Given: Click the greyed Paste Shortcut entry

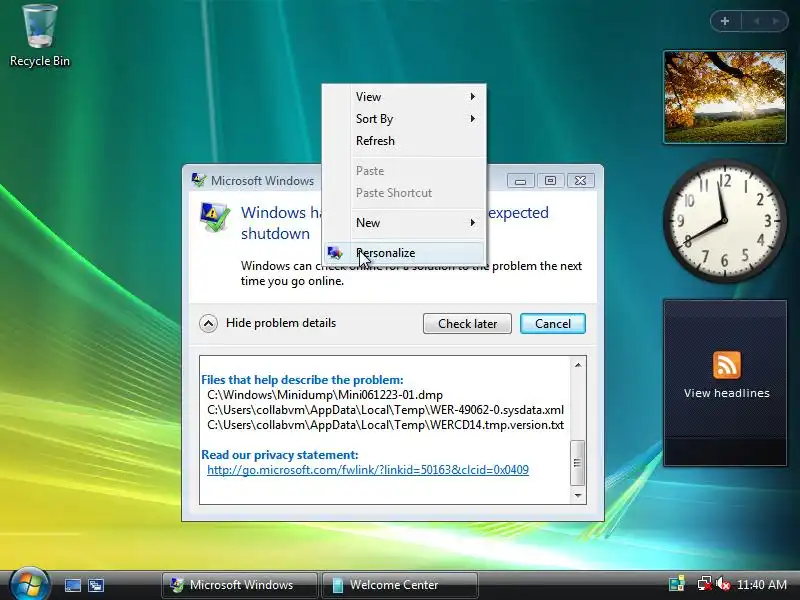Looking at the screenshot, I should click(x=403, y=193).
